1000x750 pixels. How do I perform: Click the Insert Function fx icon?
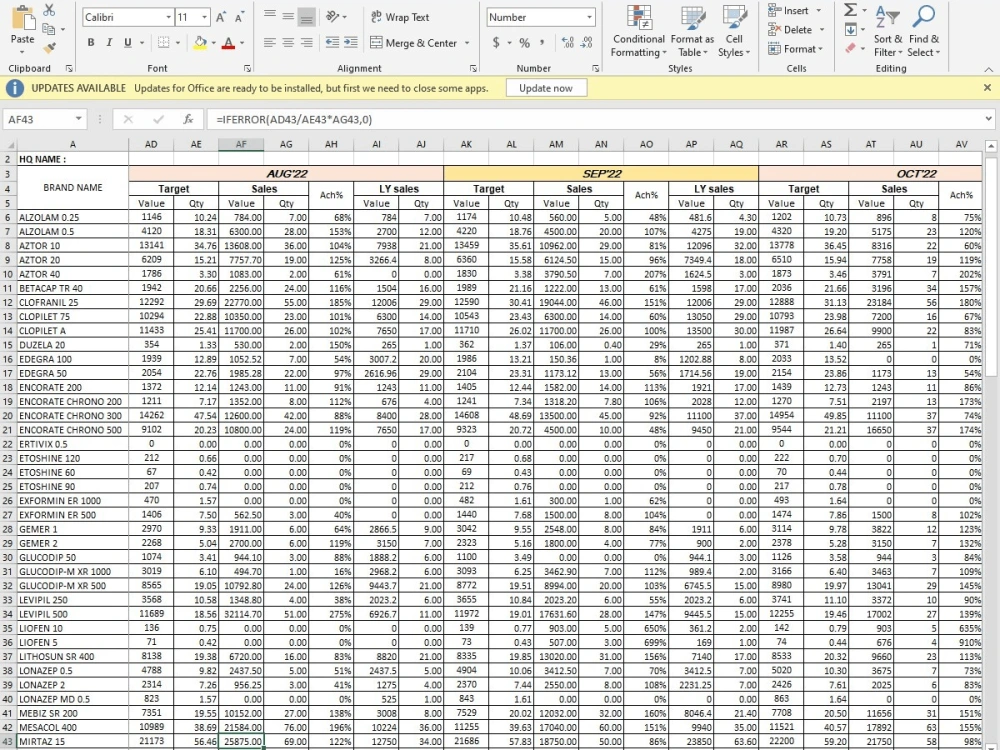coord(188,119)
